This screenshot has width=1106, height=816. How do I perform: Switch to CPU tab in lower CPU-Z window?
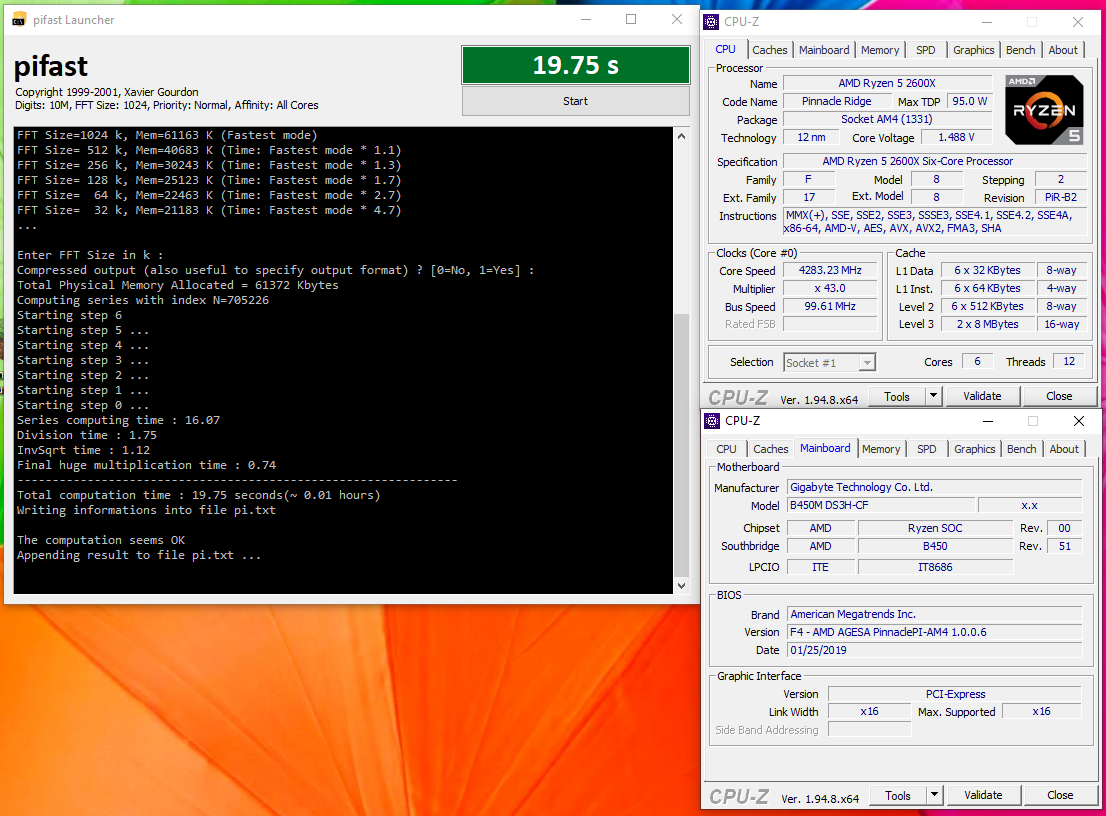point(726,449)
